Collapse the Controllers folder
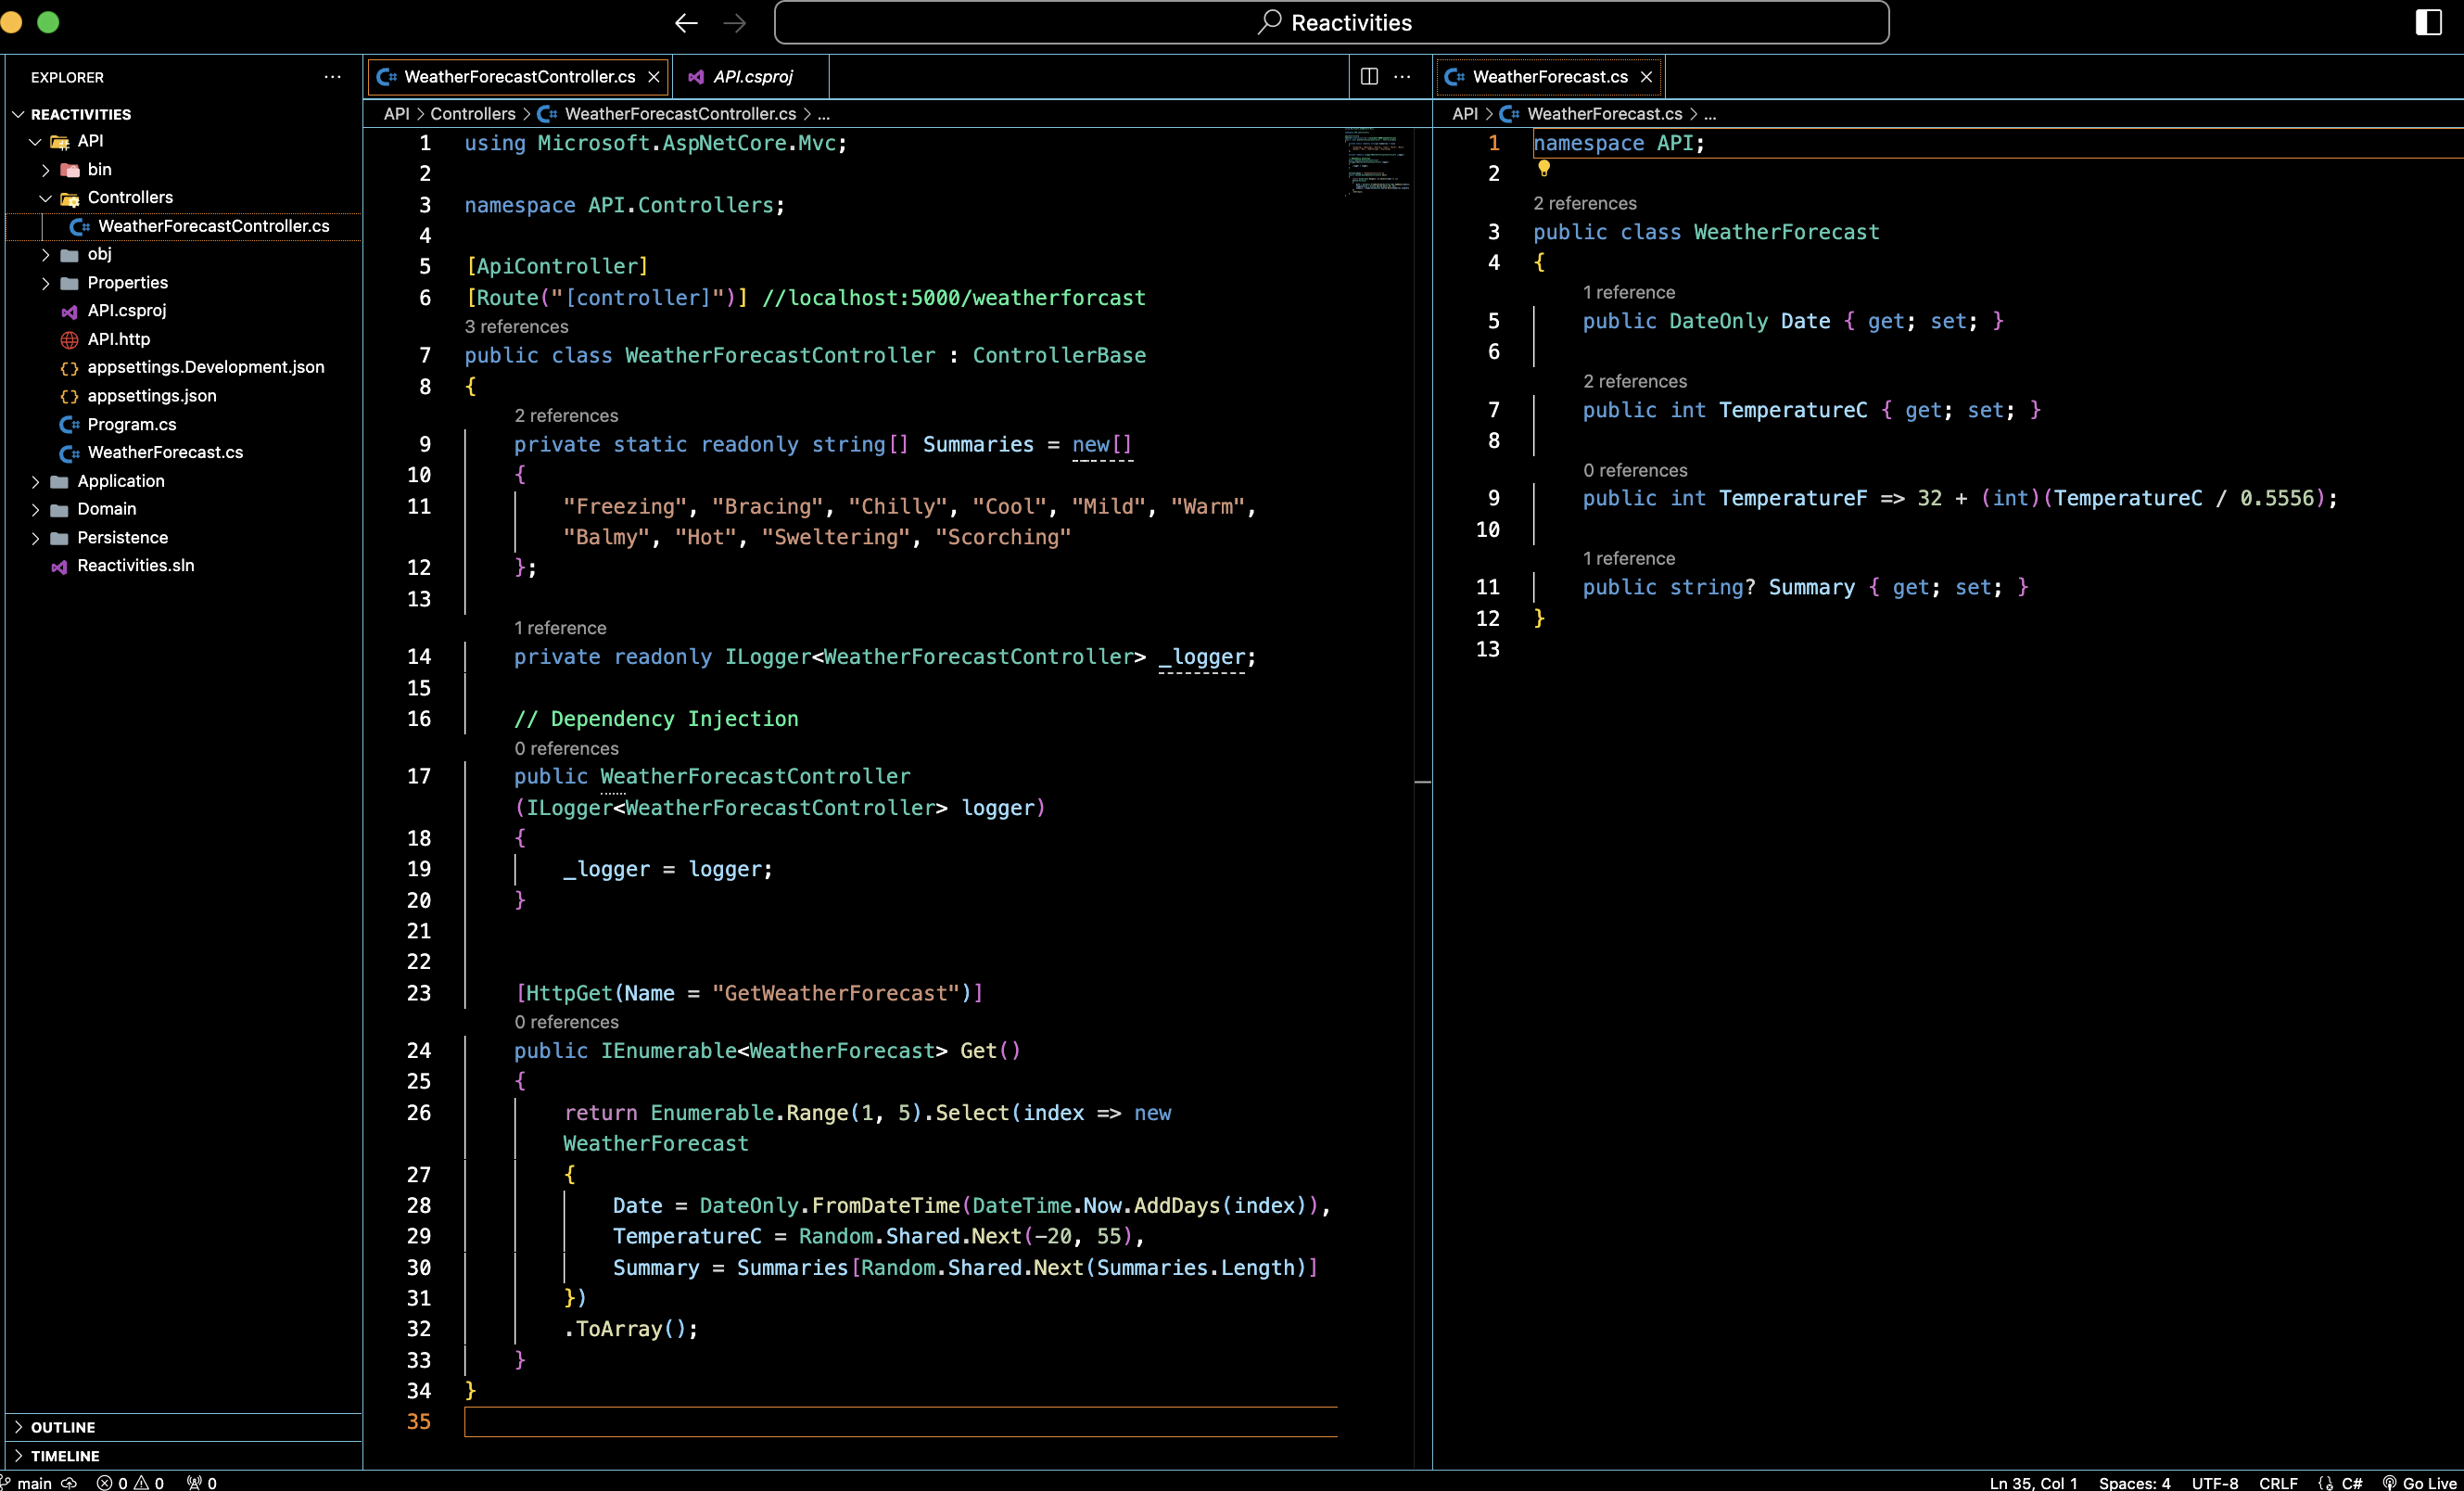This screenshot has height=1491, width=2464. (x=129, y=197)
